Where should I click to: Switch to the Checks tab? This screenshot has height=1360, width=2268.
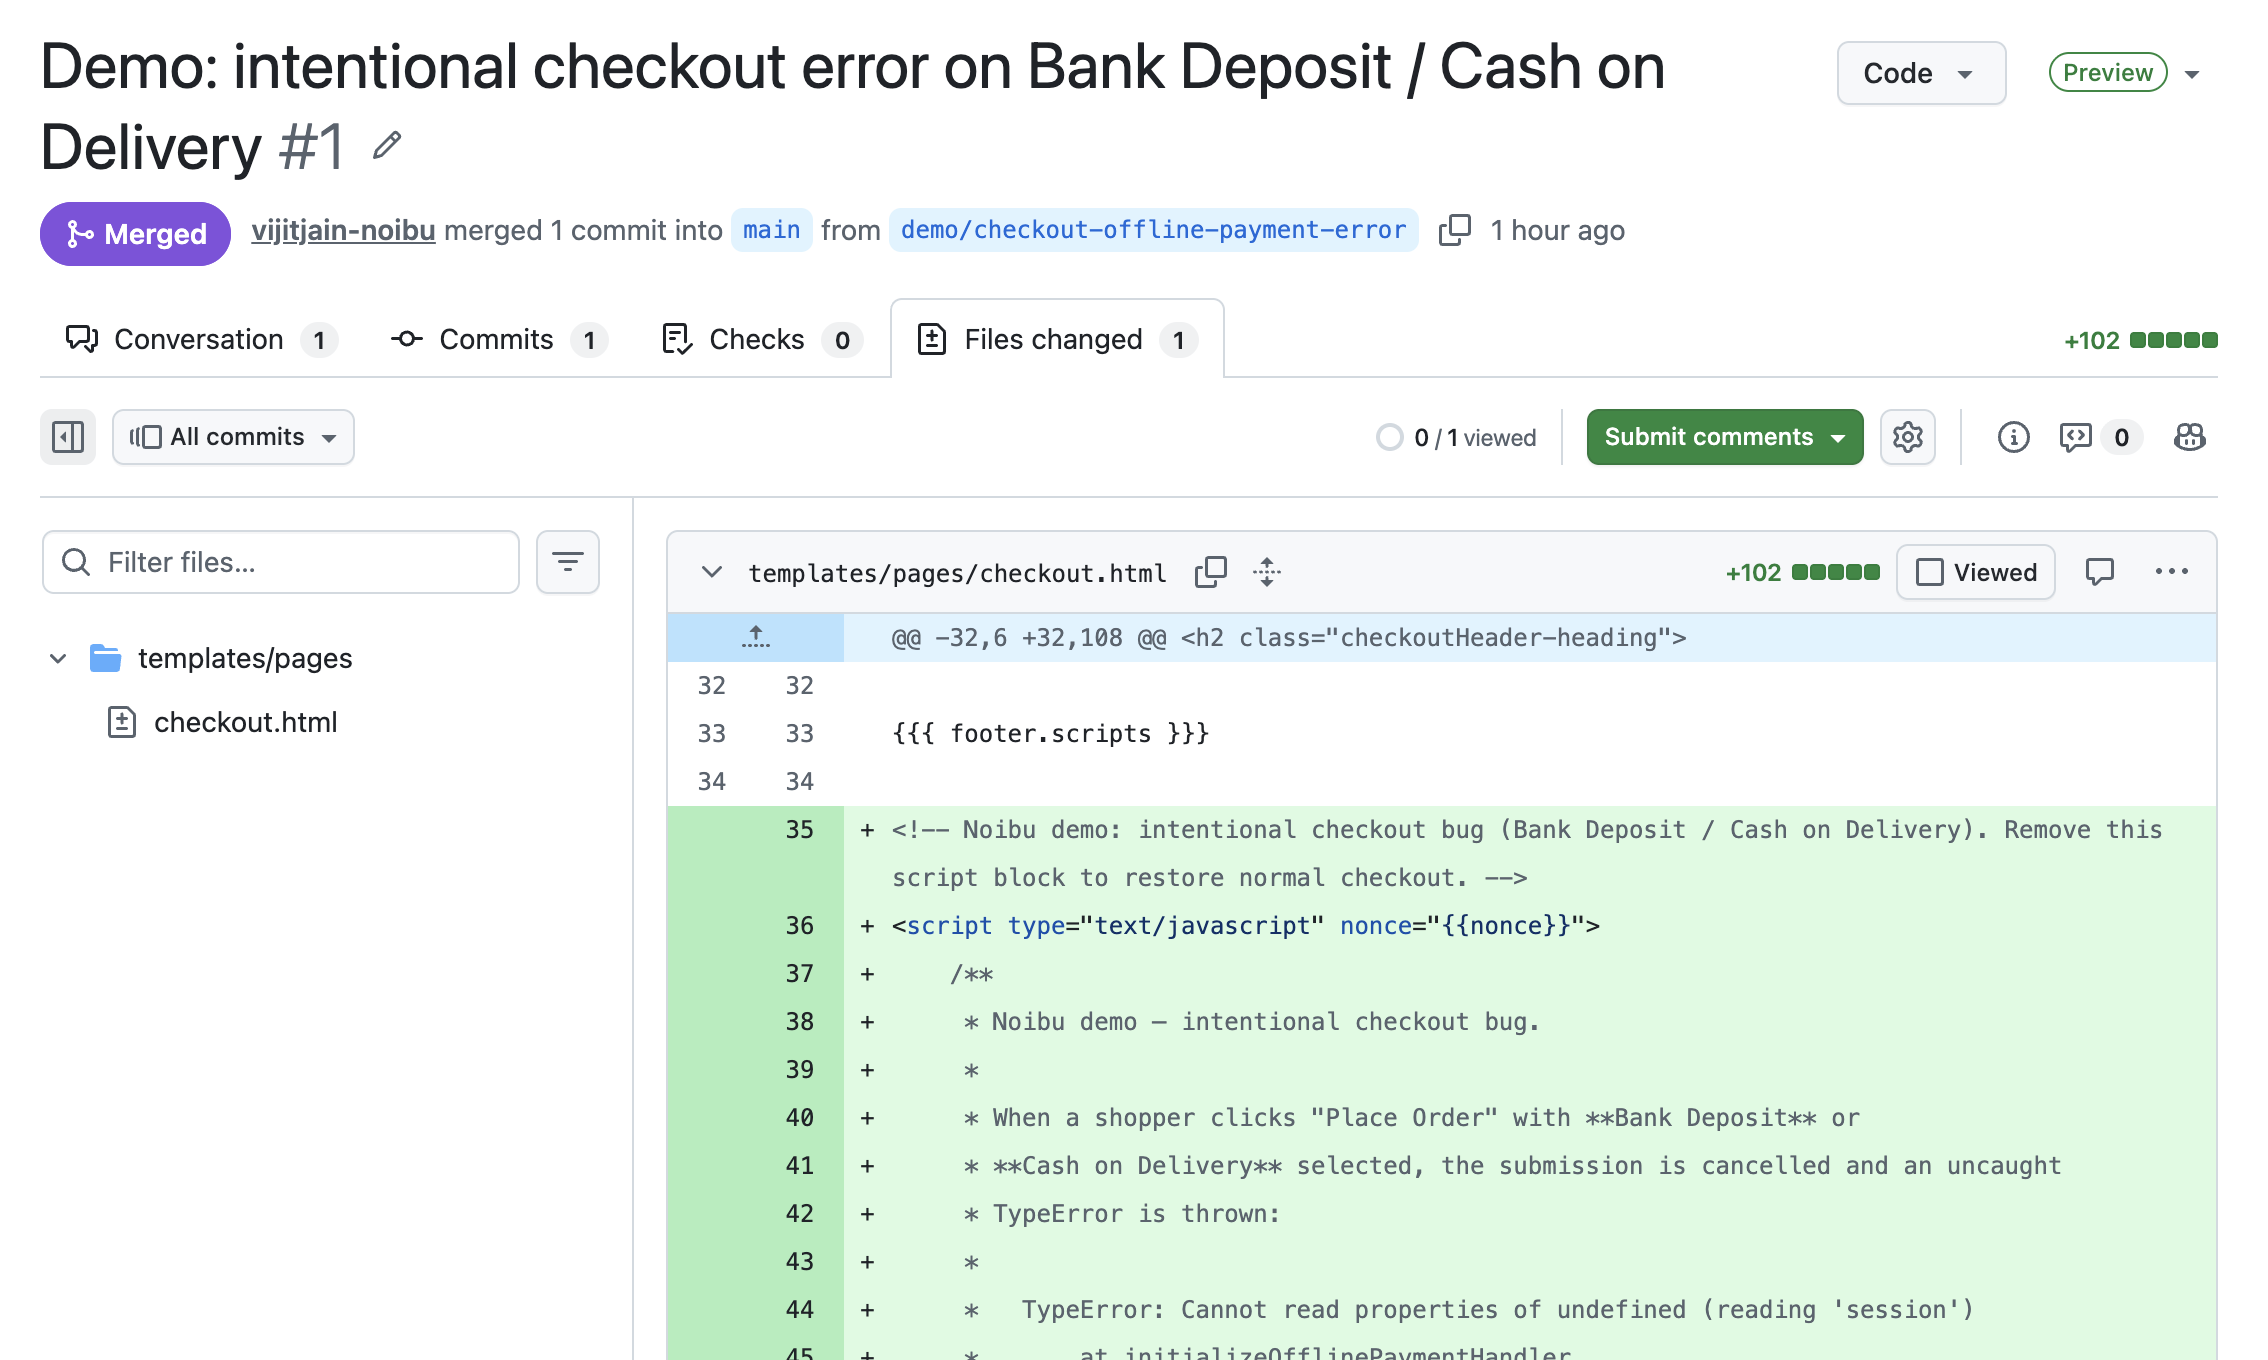click(x=761, y=340)
